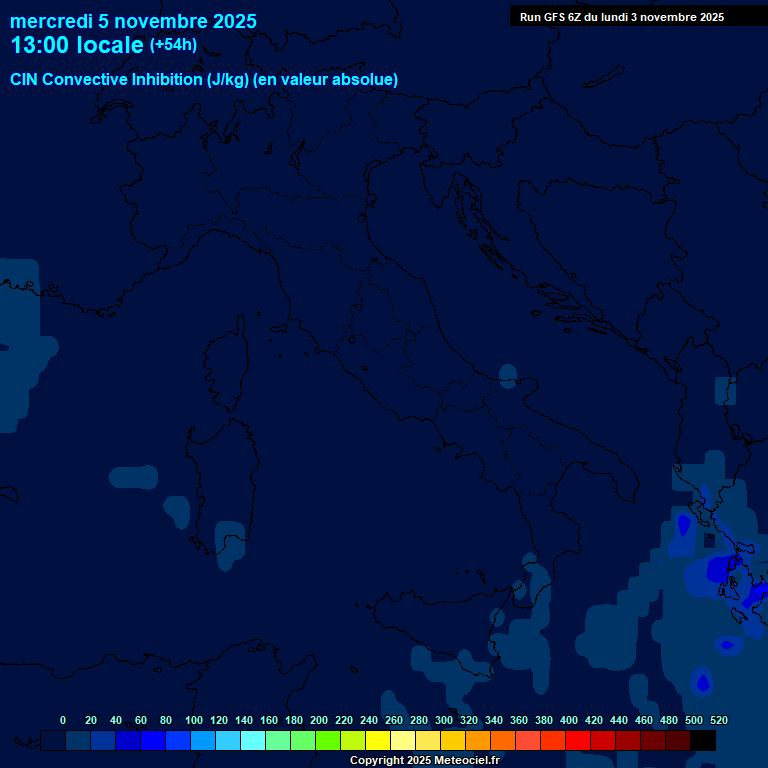Click the darkest navy swatch at legend's left end
Screen dimensions: 768x768
[53, 741]
